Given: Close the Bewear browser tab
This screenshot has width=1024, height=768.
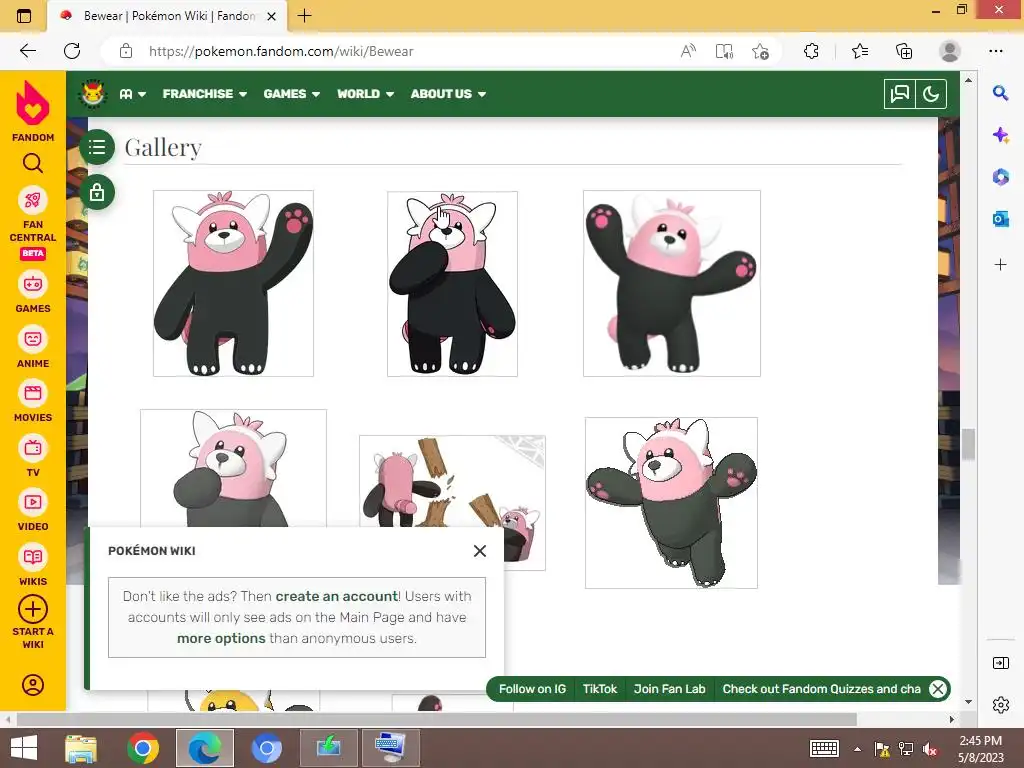Looking at the screenshot, I should pyautogui.click(x=272, y=16).
